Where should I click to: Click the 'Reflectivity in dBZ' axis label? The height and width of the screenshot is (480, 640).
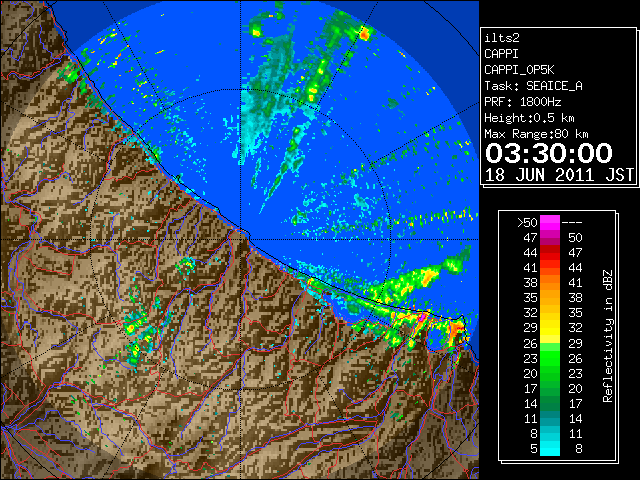(608, 336)
